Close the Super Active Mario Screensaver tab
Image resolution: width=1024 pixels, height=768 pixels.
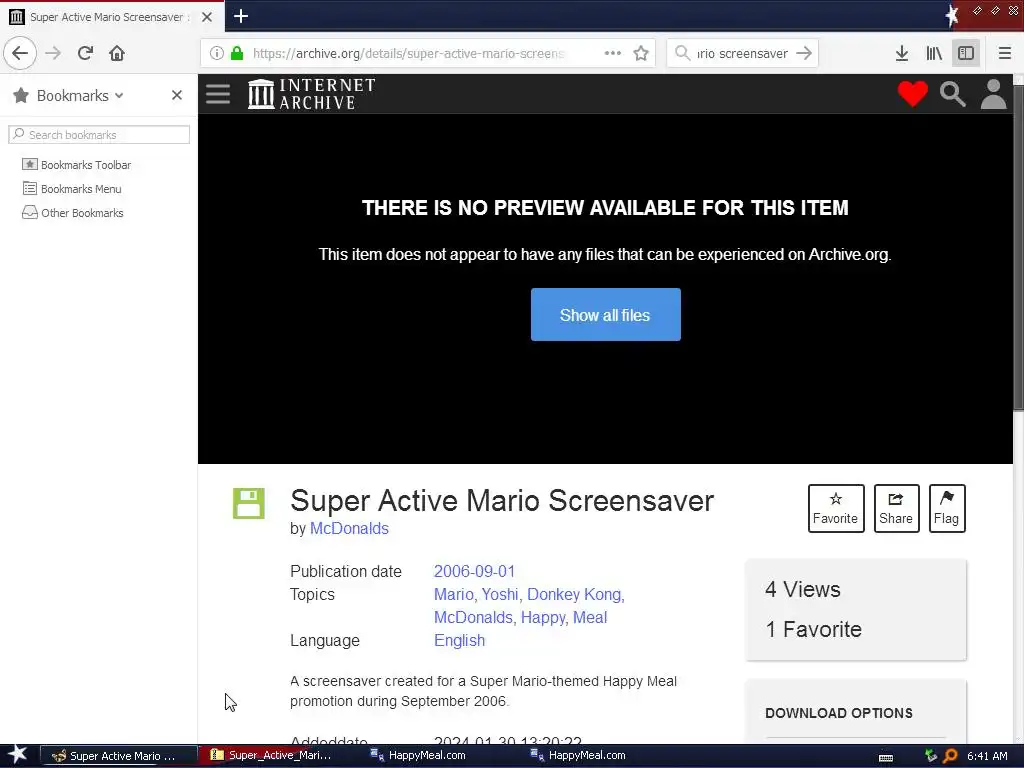click(207, 17)
